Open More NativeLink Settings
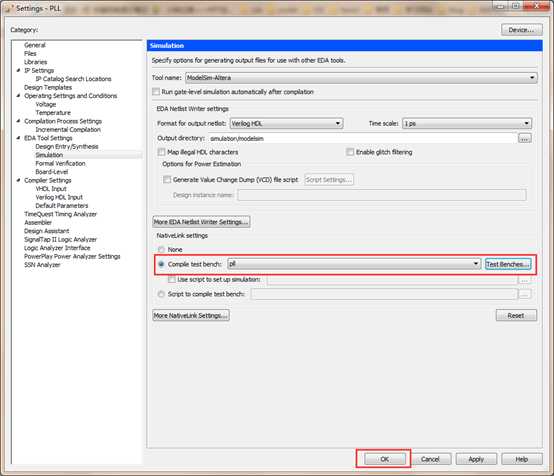Viewport: 554px width, 476px height. [x=191, y=315]
